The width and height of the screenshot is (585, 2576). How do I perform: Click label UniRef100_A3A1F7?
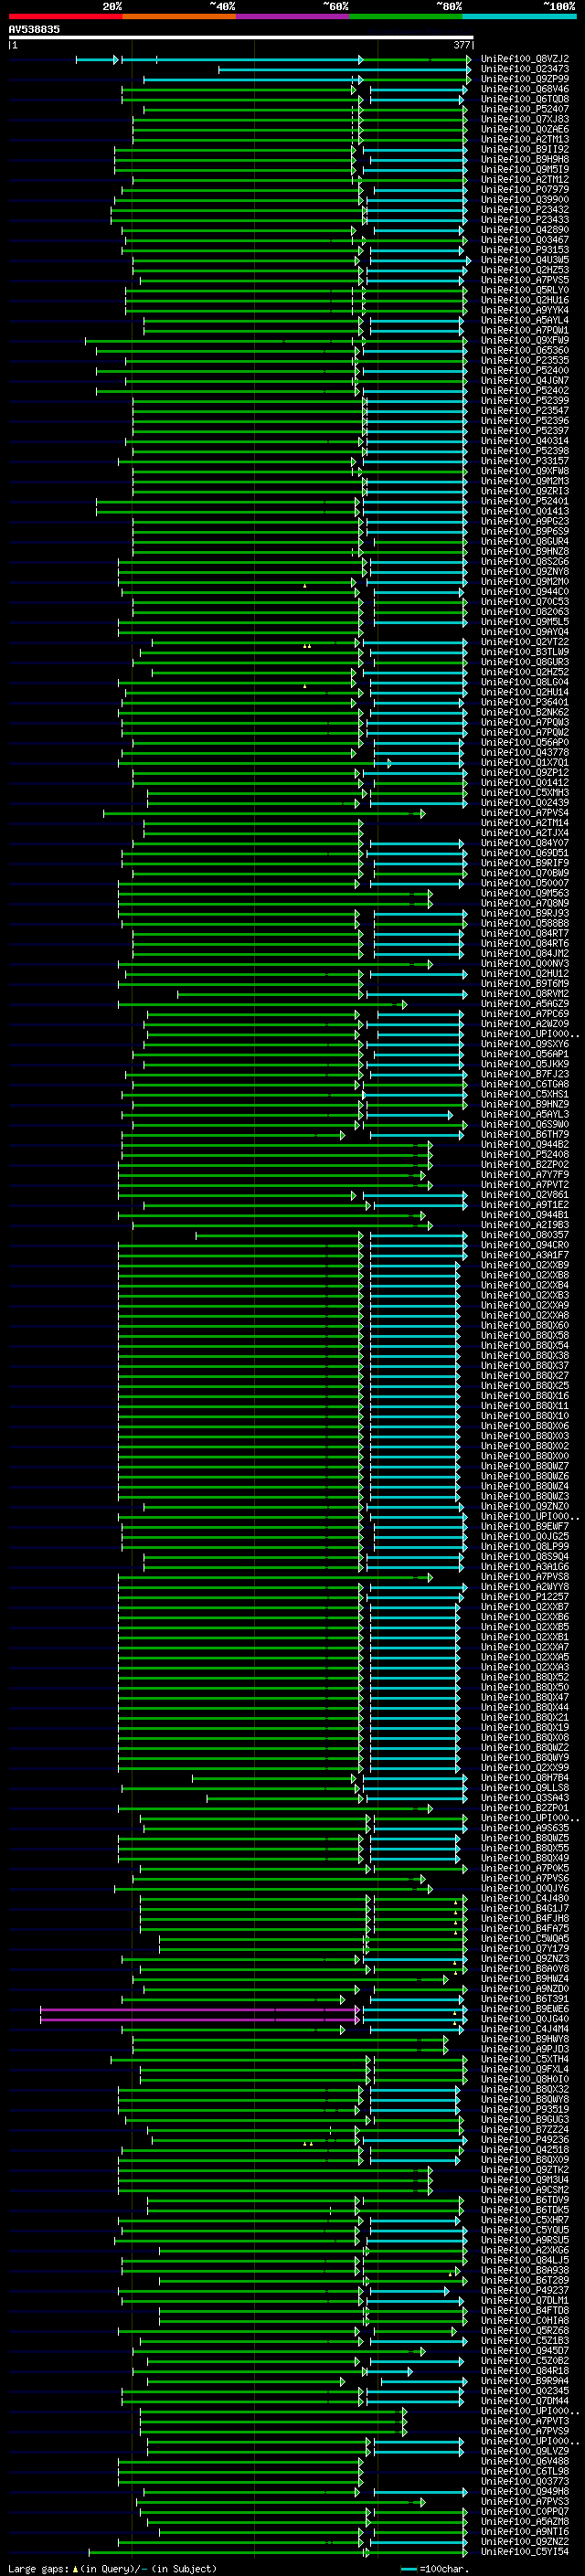tap(525, 1255)
